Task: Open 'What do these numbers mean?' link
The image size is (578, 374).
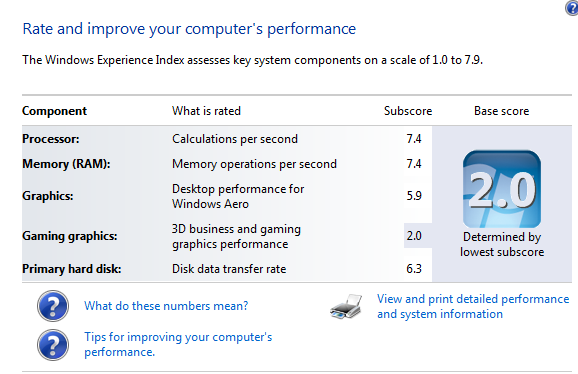Action: point(166,306)
